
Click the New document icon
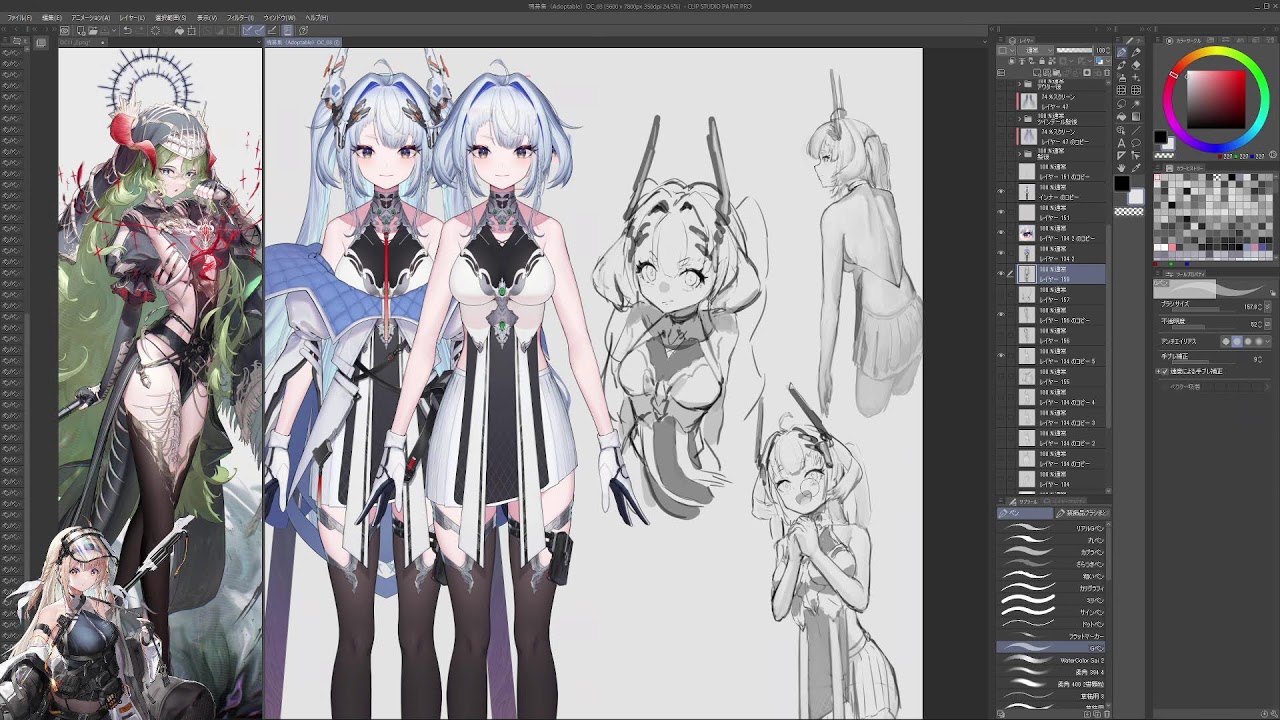(81, 31)
